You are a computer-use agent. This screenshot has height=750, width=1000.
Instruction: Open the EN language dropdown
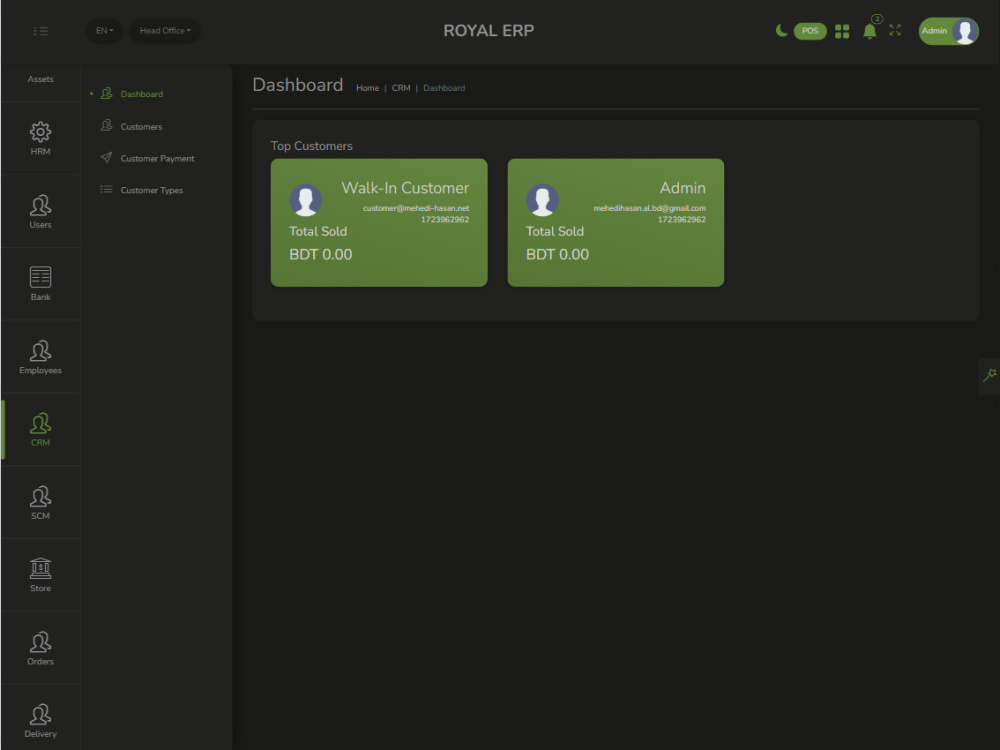(x=105, y=31)
